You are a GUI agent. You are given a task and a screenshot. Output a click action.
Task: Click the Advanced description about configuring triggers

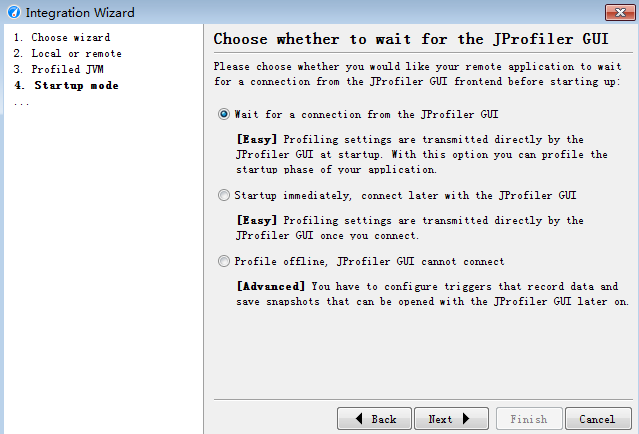pyautogui.click(x=432, y=294)
